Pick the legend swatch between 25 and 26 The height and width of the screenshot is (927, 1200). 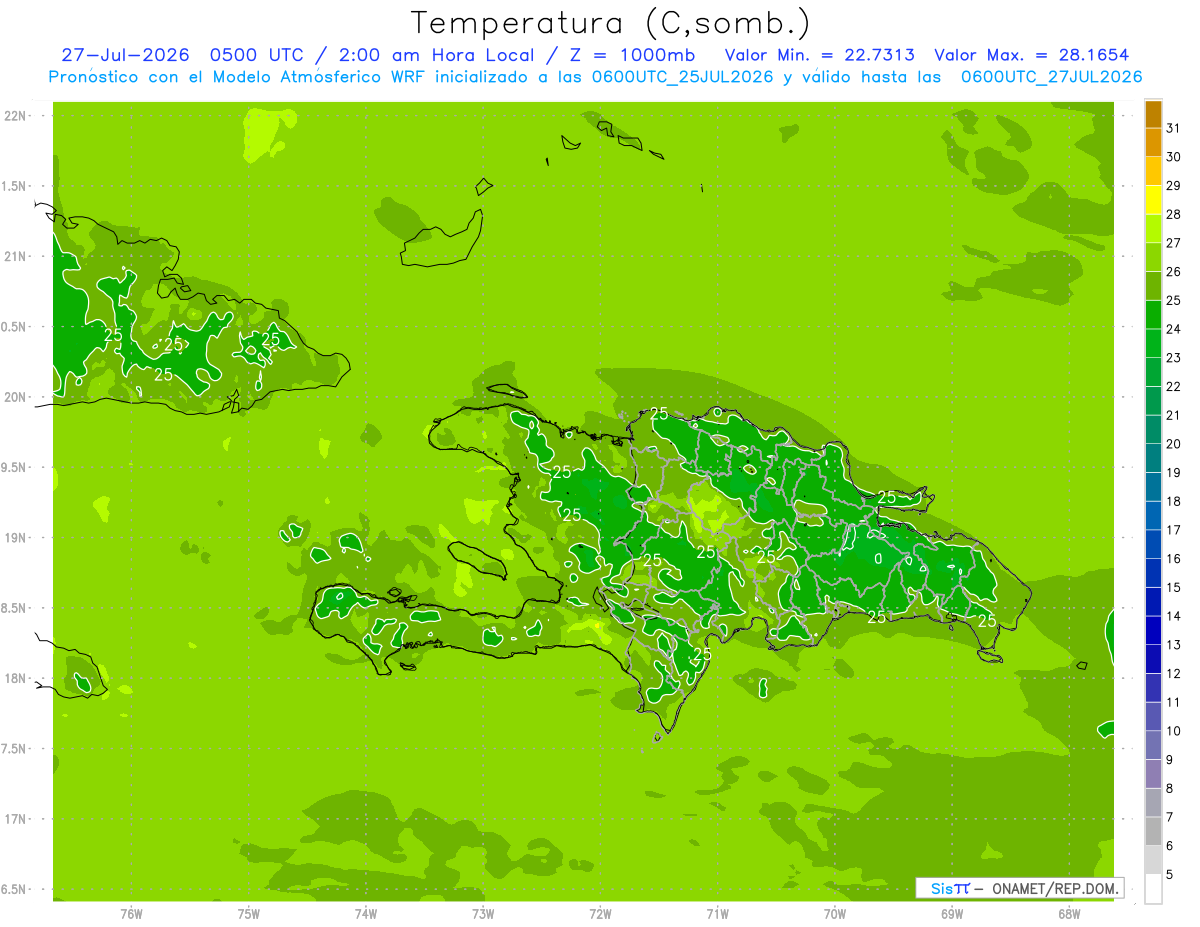(1153, 286)
